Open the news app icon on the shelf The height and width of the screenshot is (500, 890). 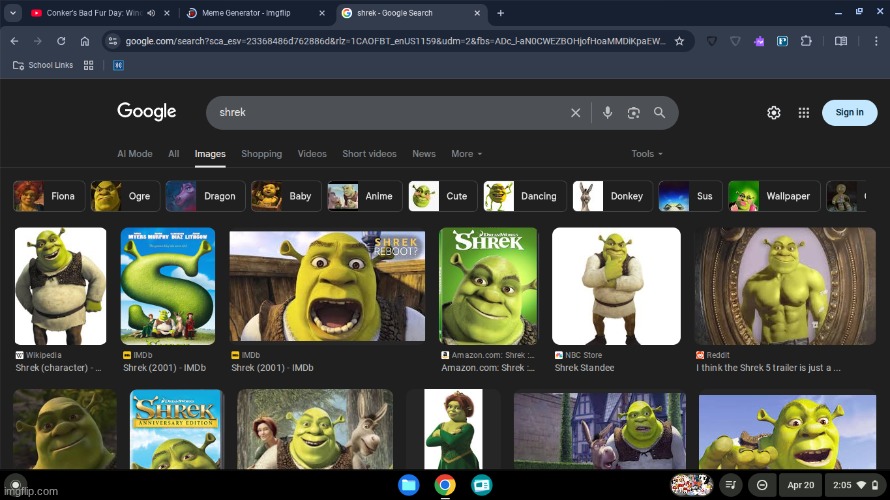point(481,485)
